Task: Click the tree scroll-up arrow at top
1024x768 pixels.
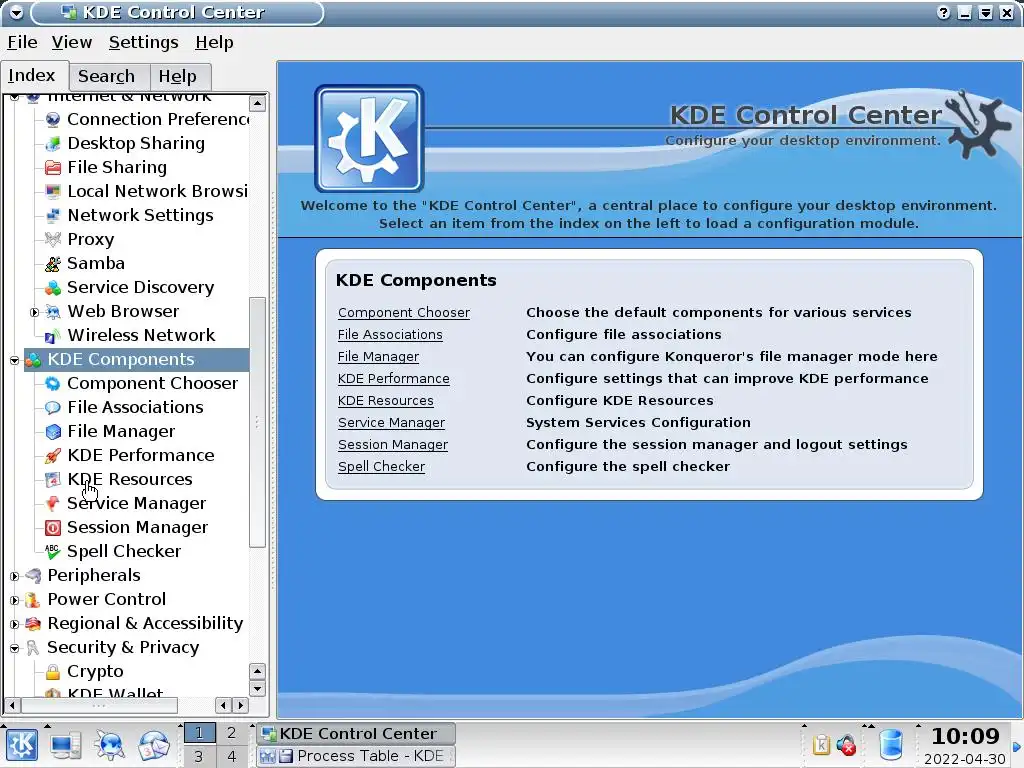Action: click(x=257, y=103)
